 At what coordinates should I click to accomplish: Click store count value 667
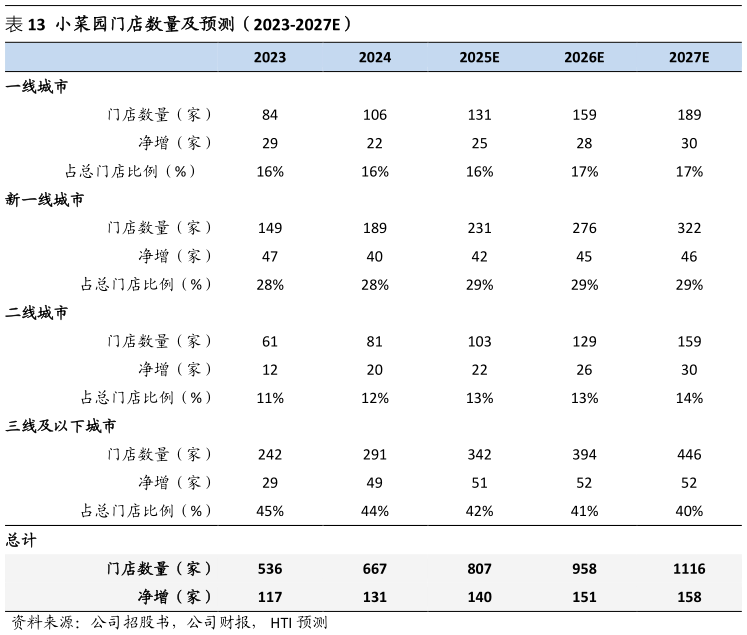click(374, 569)
